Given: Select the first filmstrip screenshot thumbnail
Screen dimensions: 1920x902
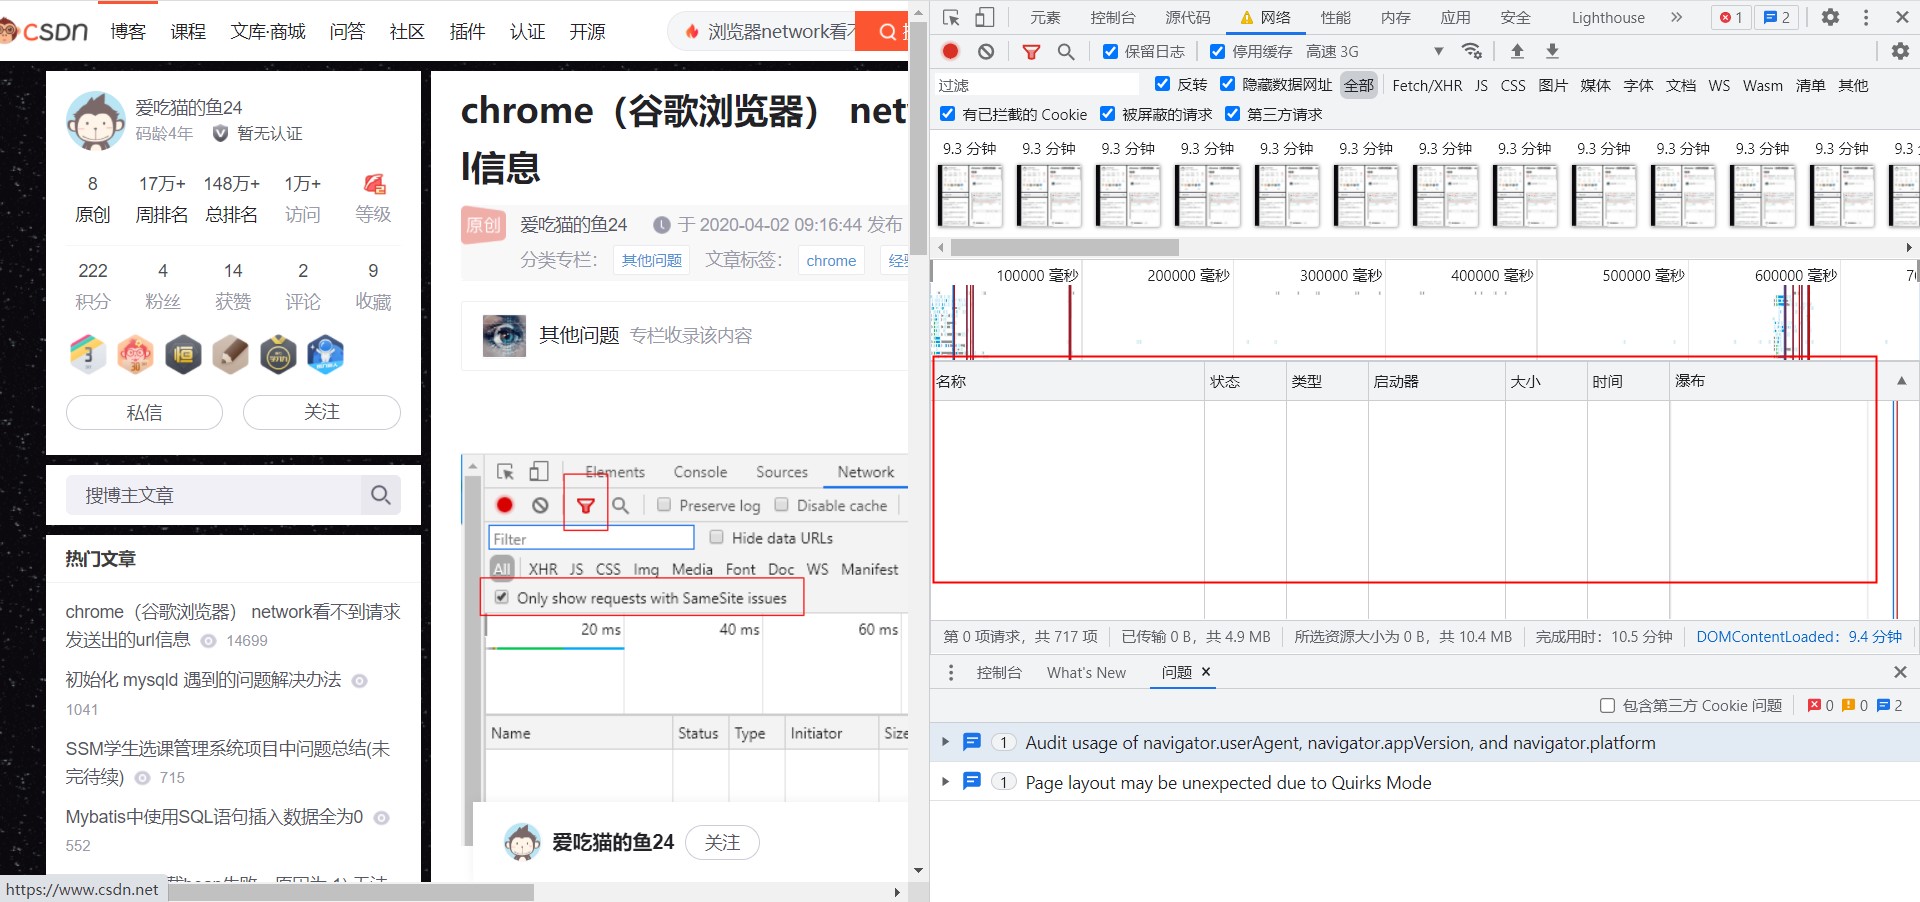Looking at the screenshot, I should click(969, 195).
